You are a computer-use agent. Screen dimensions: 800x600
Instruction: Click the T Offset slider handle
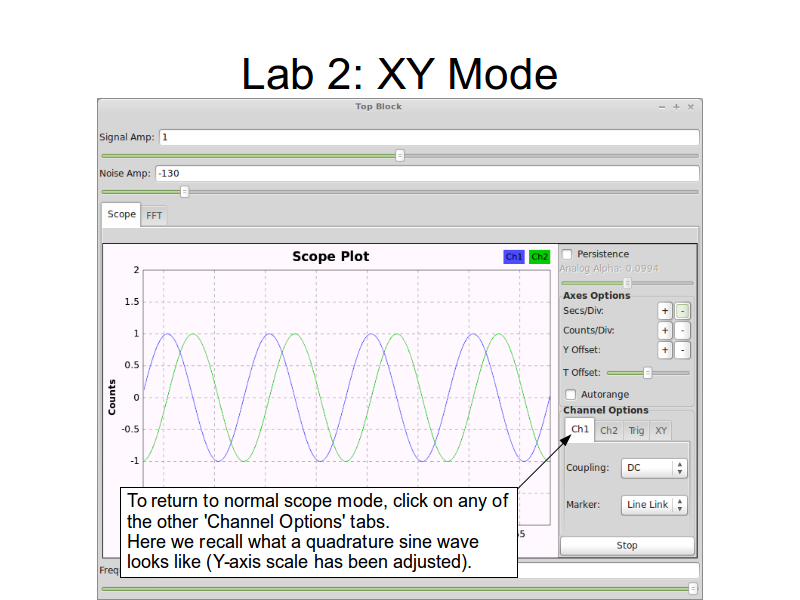(x=648, y=372)
